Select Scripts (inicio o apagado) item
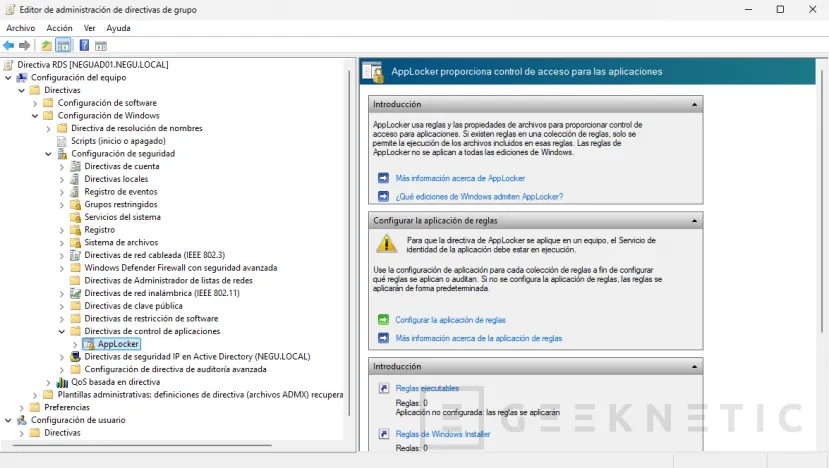Screen dimensions: 829x468 point(118,141)
